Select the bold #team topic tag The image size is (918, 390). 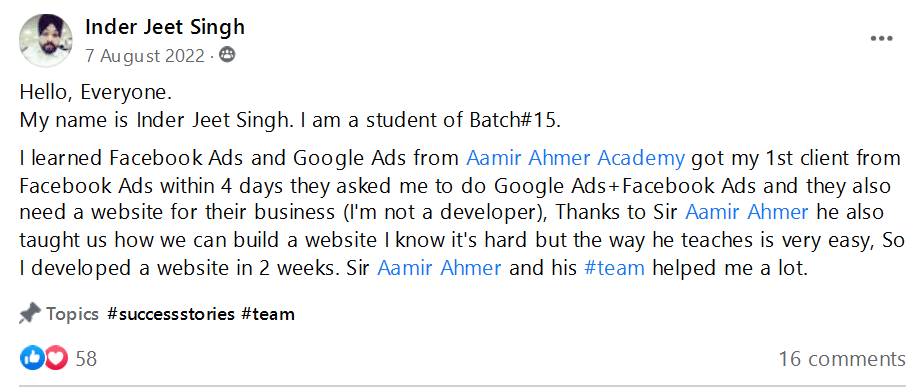(268, 314)
